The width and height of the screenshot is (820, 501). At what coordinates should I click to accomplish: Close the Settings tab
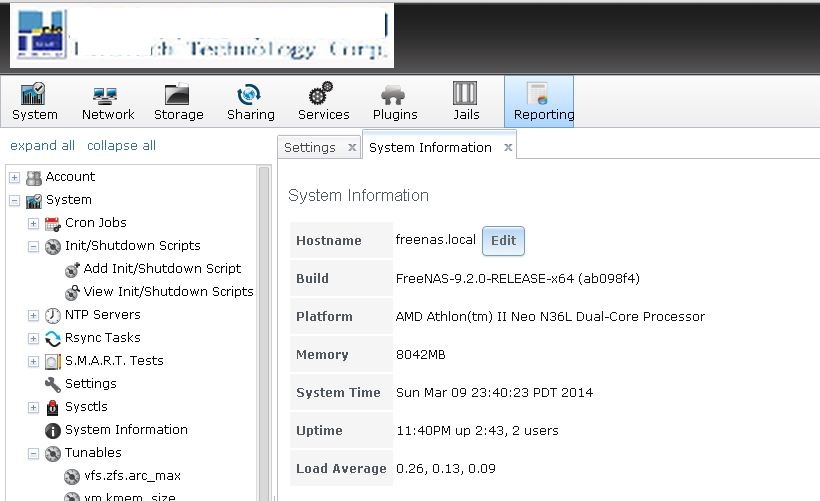coord(352,148)
